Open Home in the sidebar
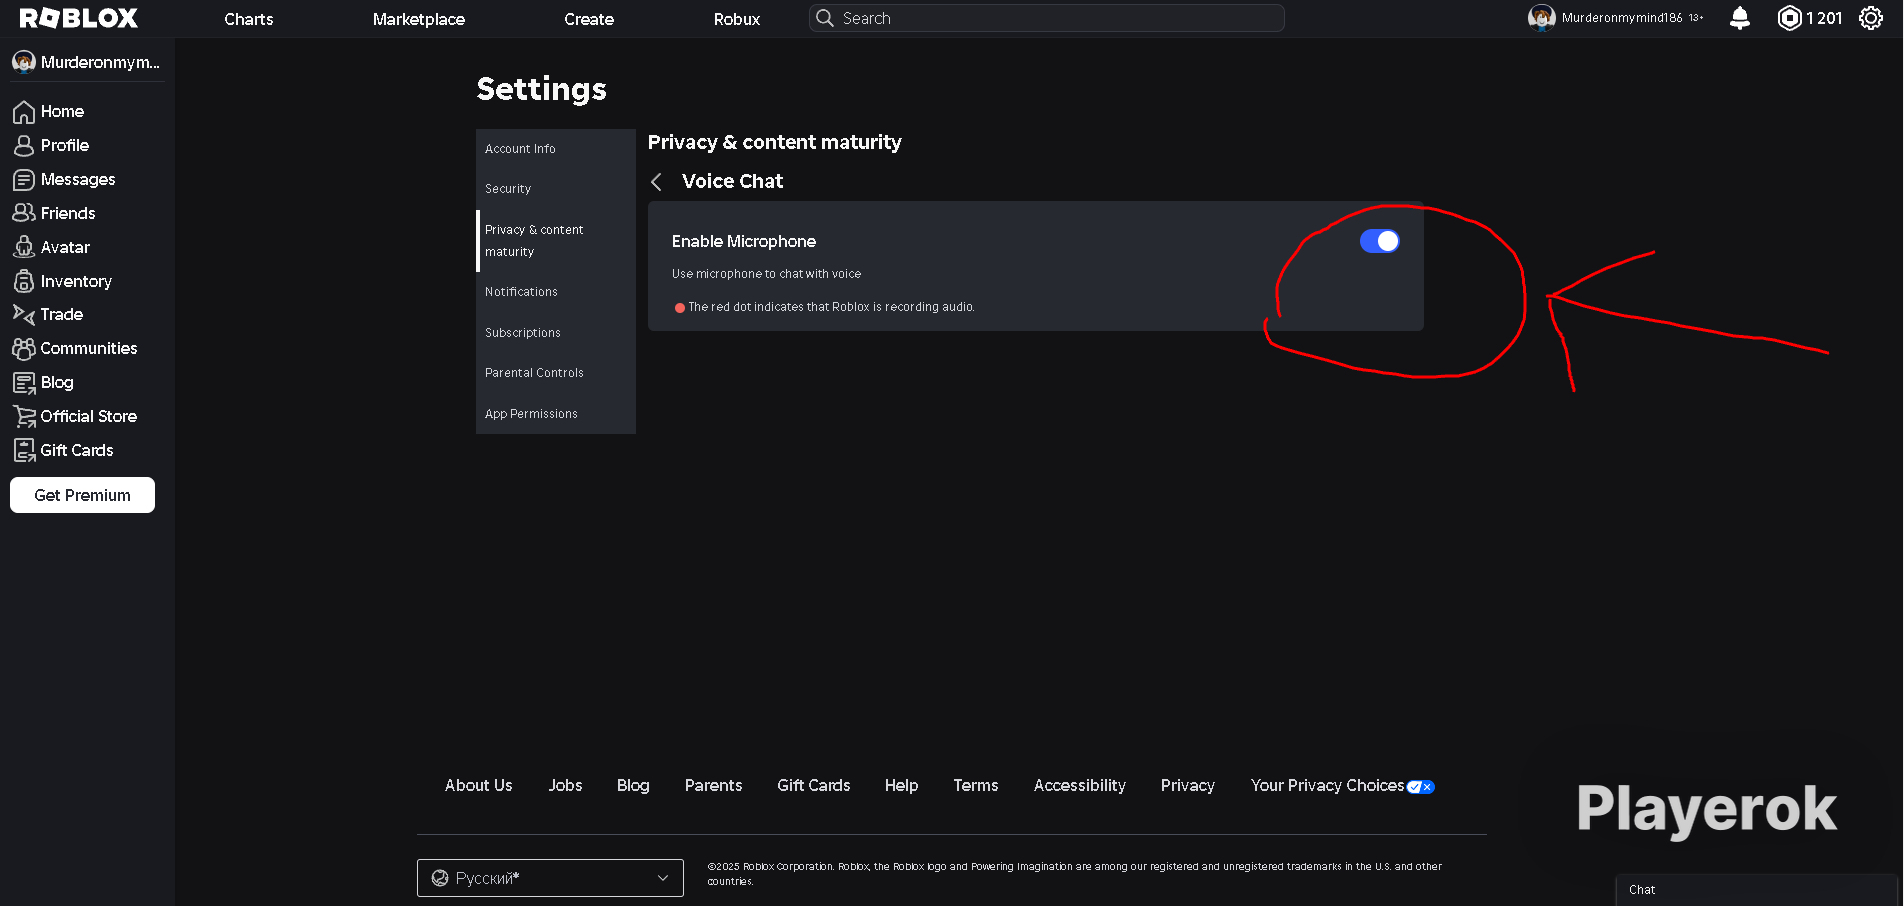The height and width of the screenshot is (906, 1904). tap(62, 111)
